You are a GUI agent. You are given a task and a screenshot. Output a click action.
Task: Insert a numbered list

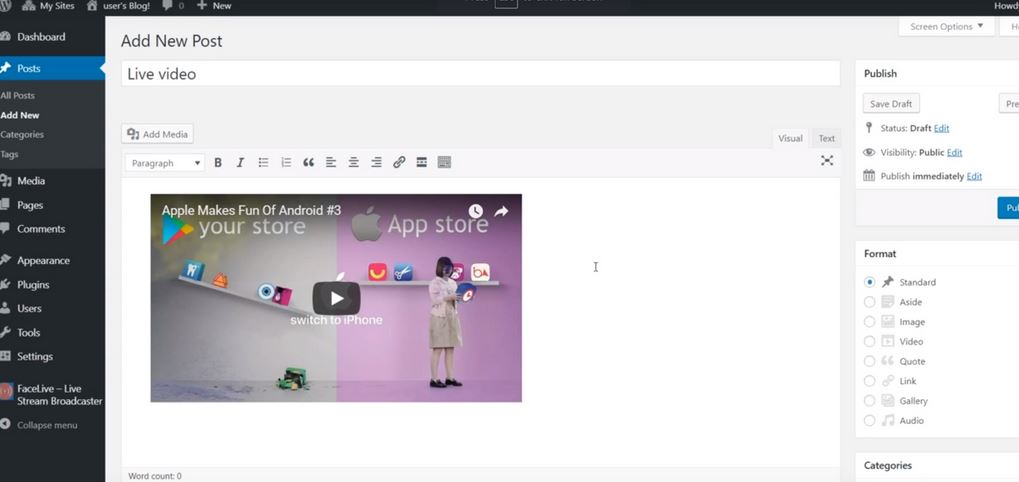click(286, 162)
